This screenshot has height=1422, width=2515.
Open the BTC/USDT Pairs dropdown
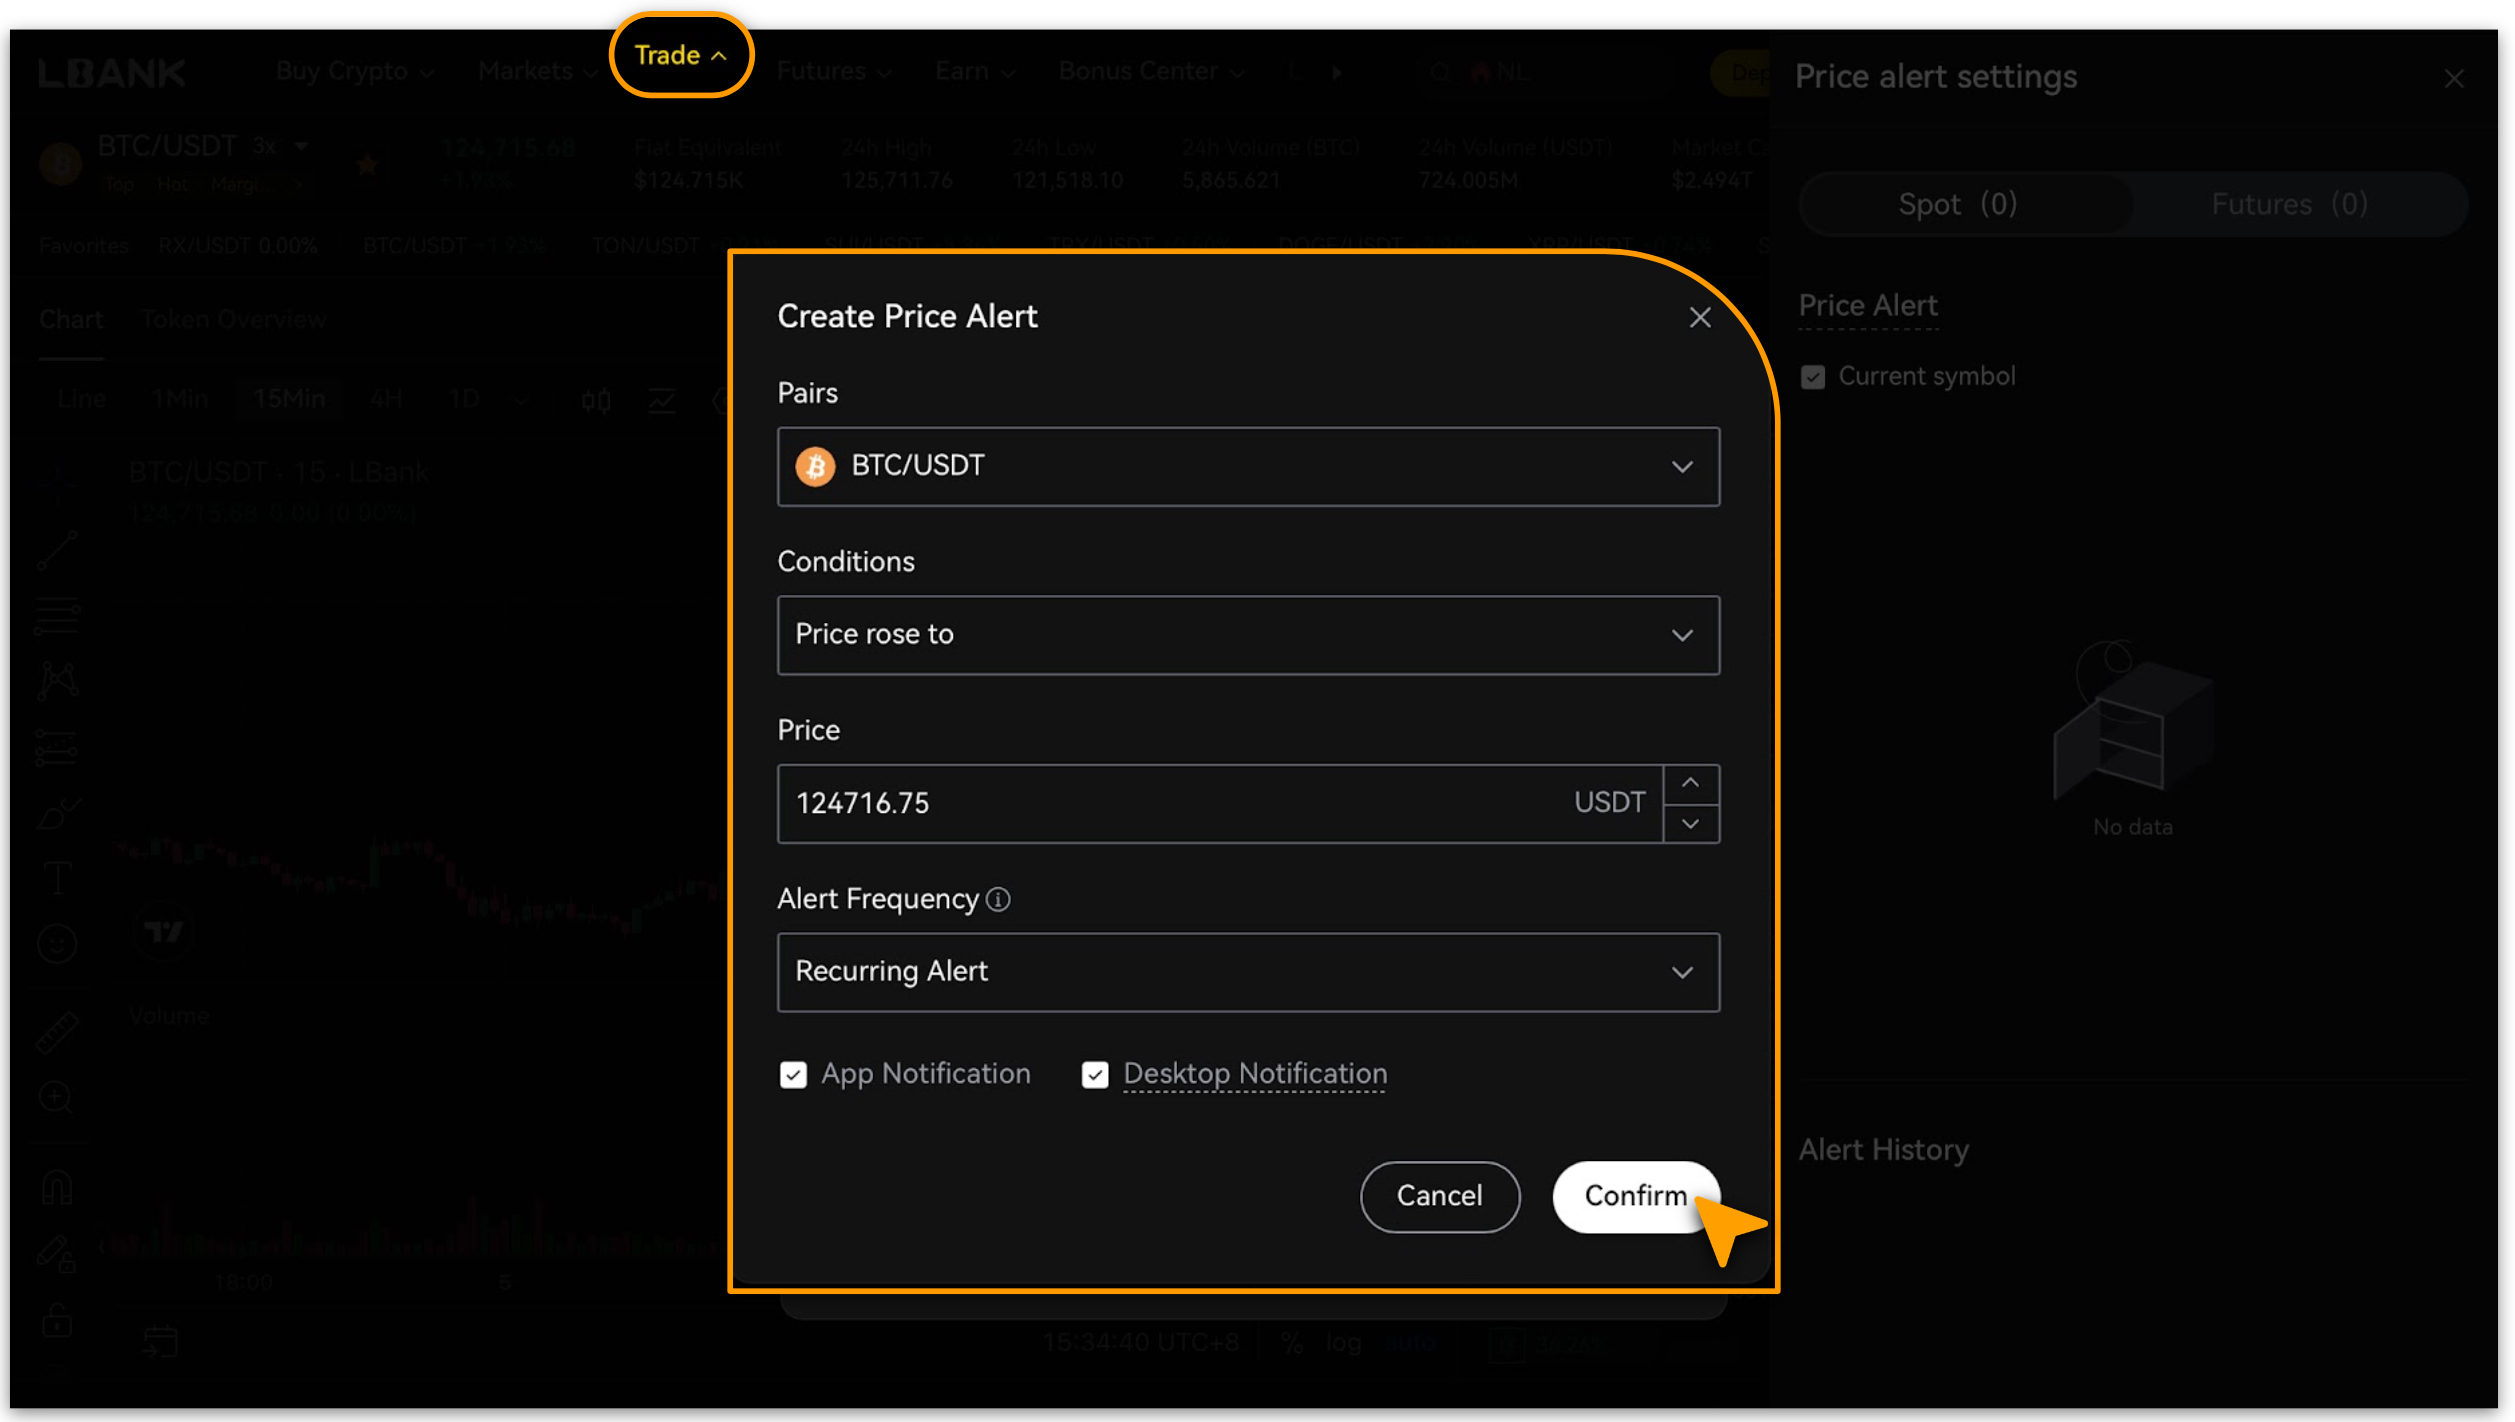pos(1247,467)
